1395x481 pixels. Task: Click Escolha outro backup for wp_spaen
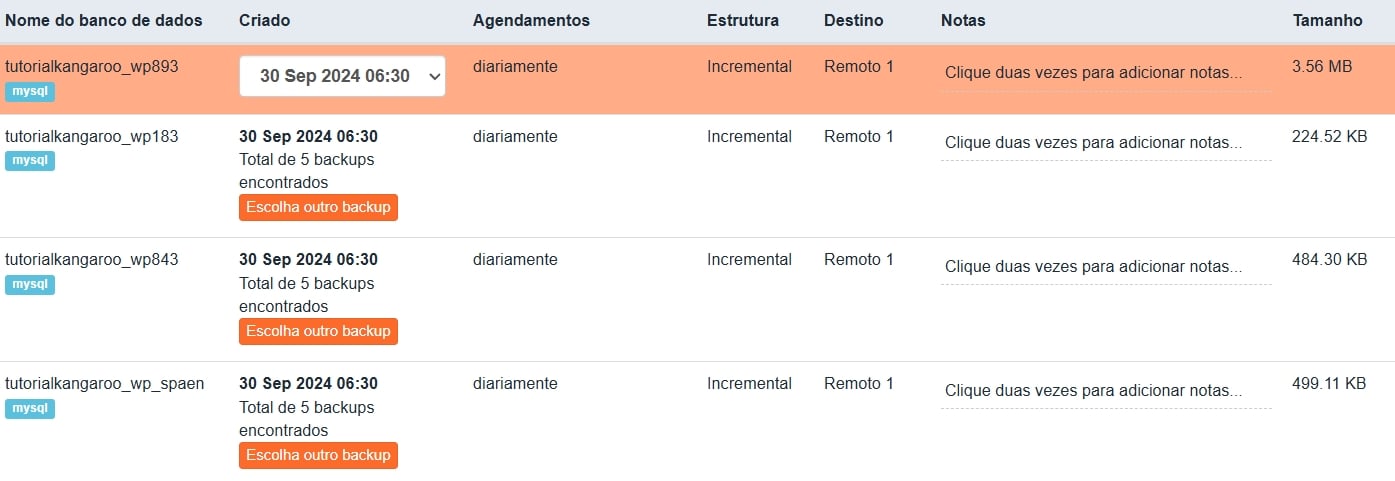318,455
